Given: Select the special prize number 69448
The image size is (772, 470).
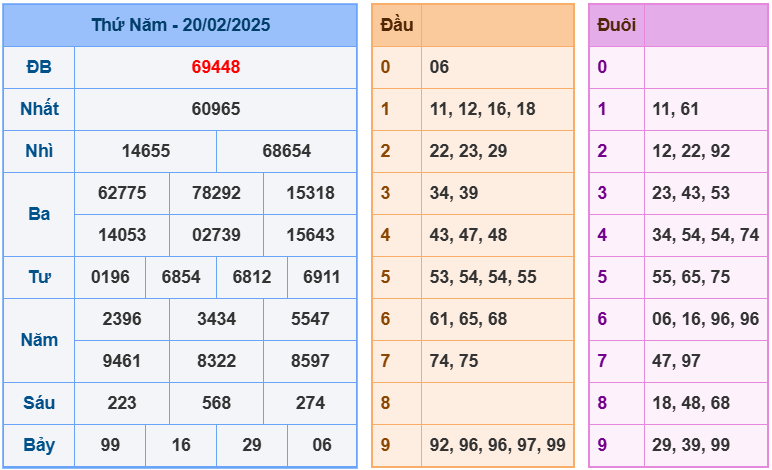Looking at the screenshot, I should [x=215, y=67].
